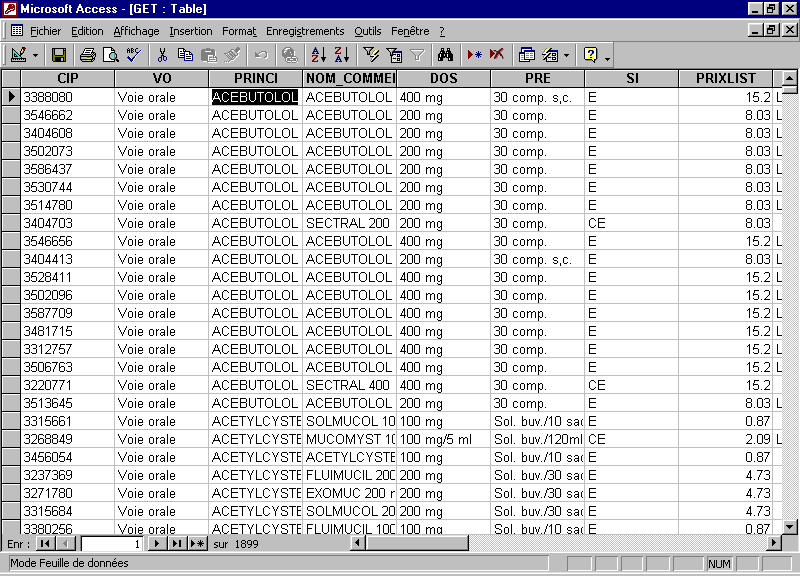The height and width of the screenshot is (576, 800).
Task: Open the Enregistrements menu
Action: [305, 31]
